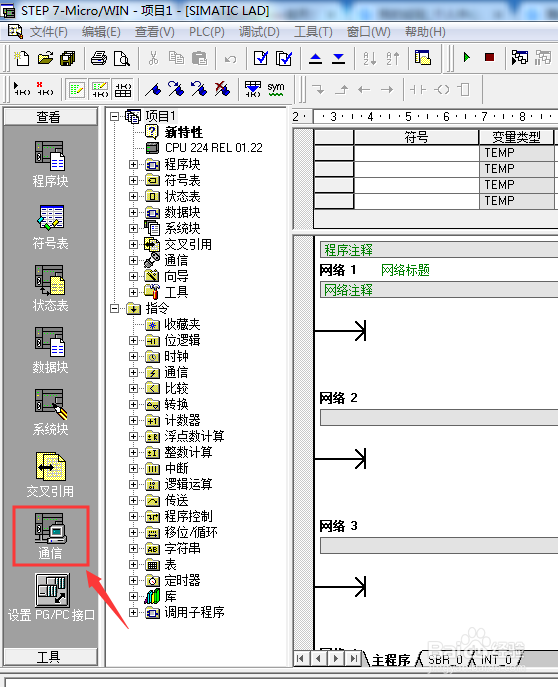
Task: Expand the 符号表 tree node
Action: [x=134, y=180]
